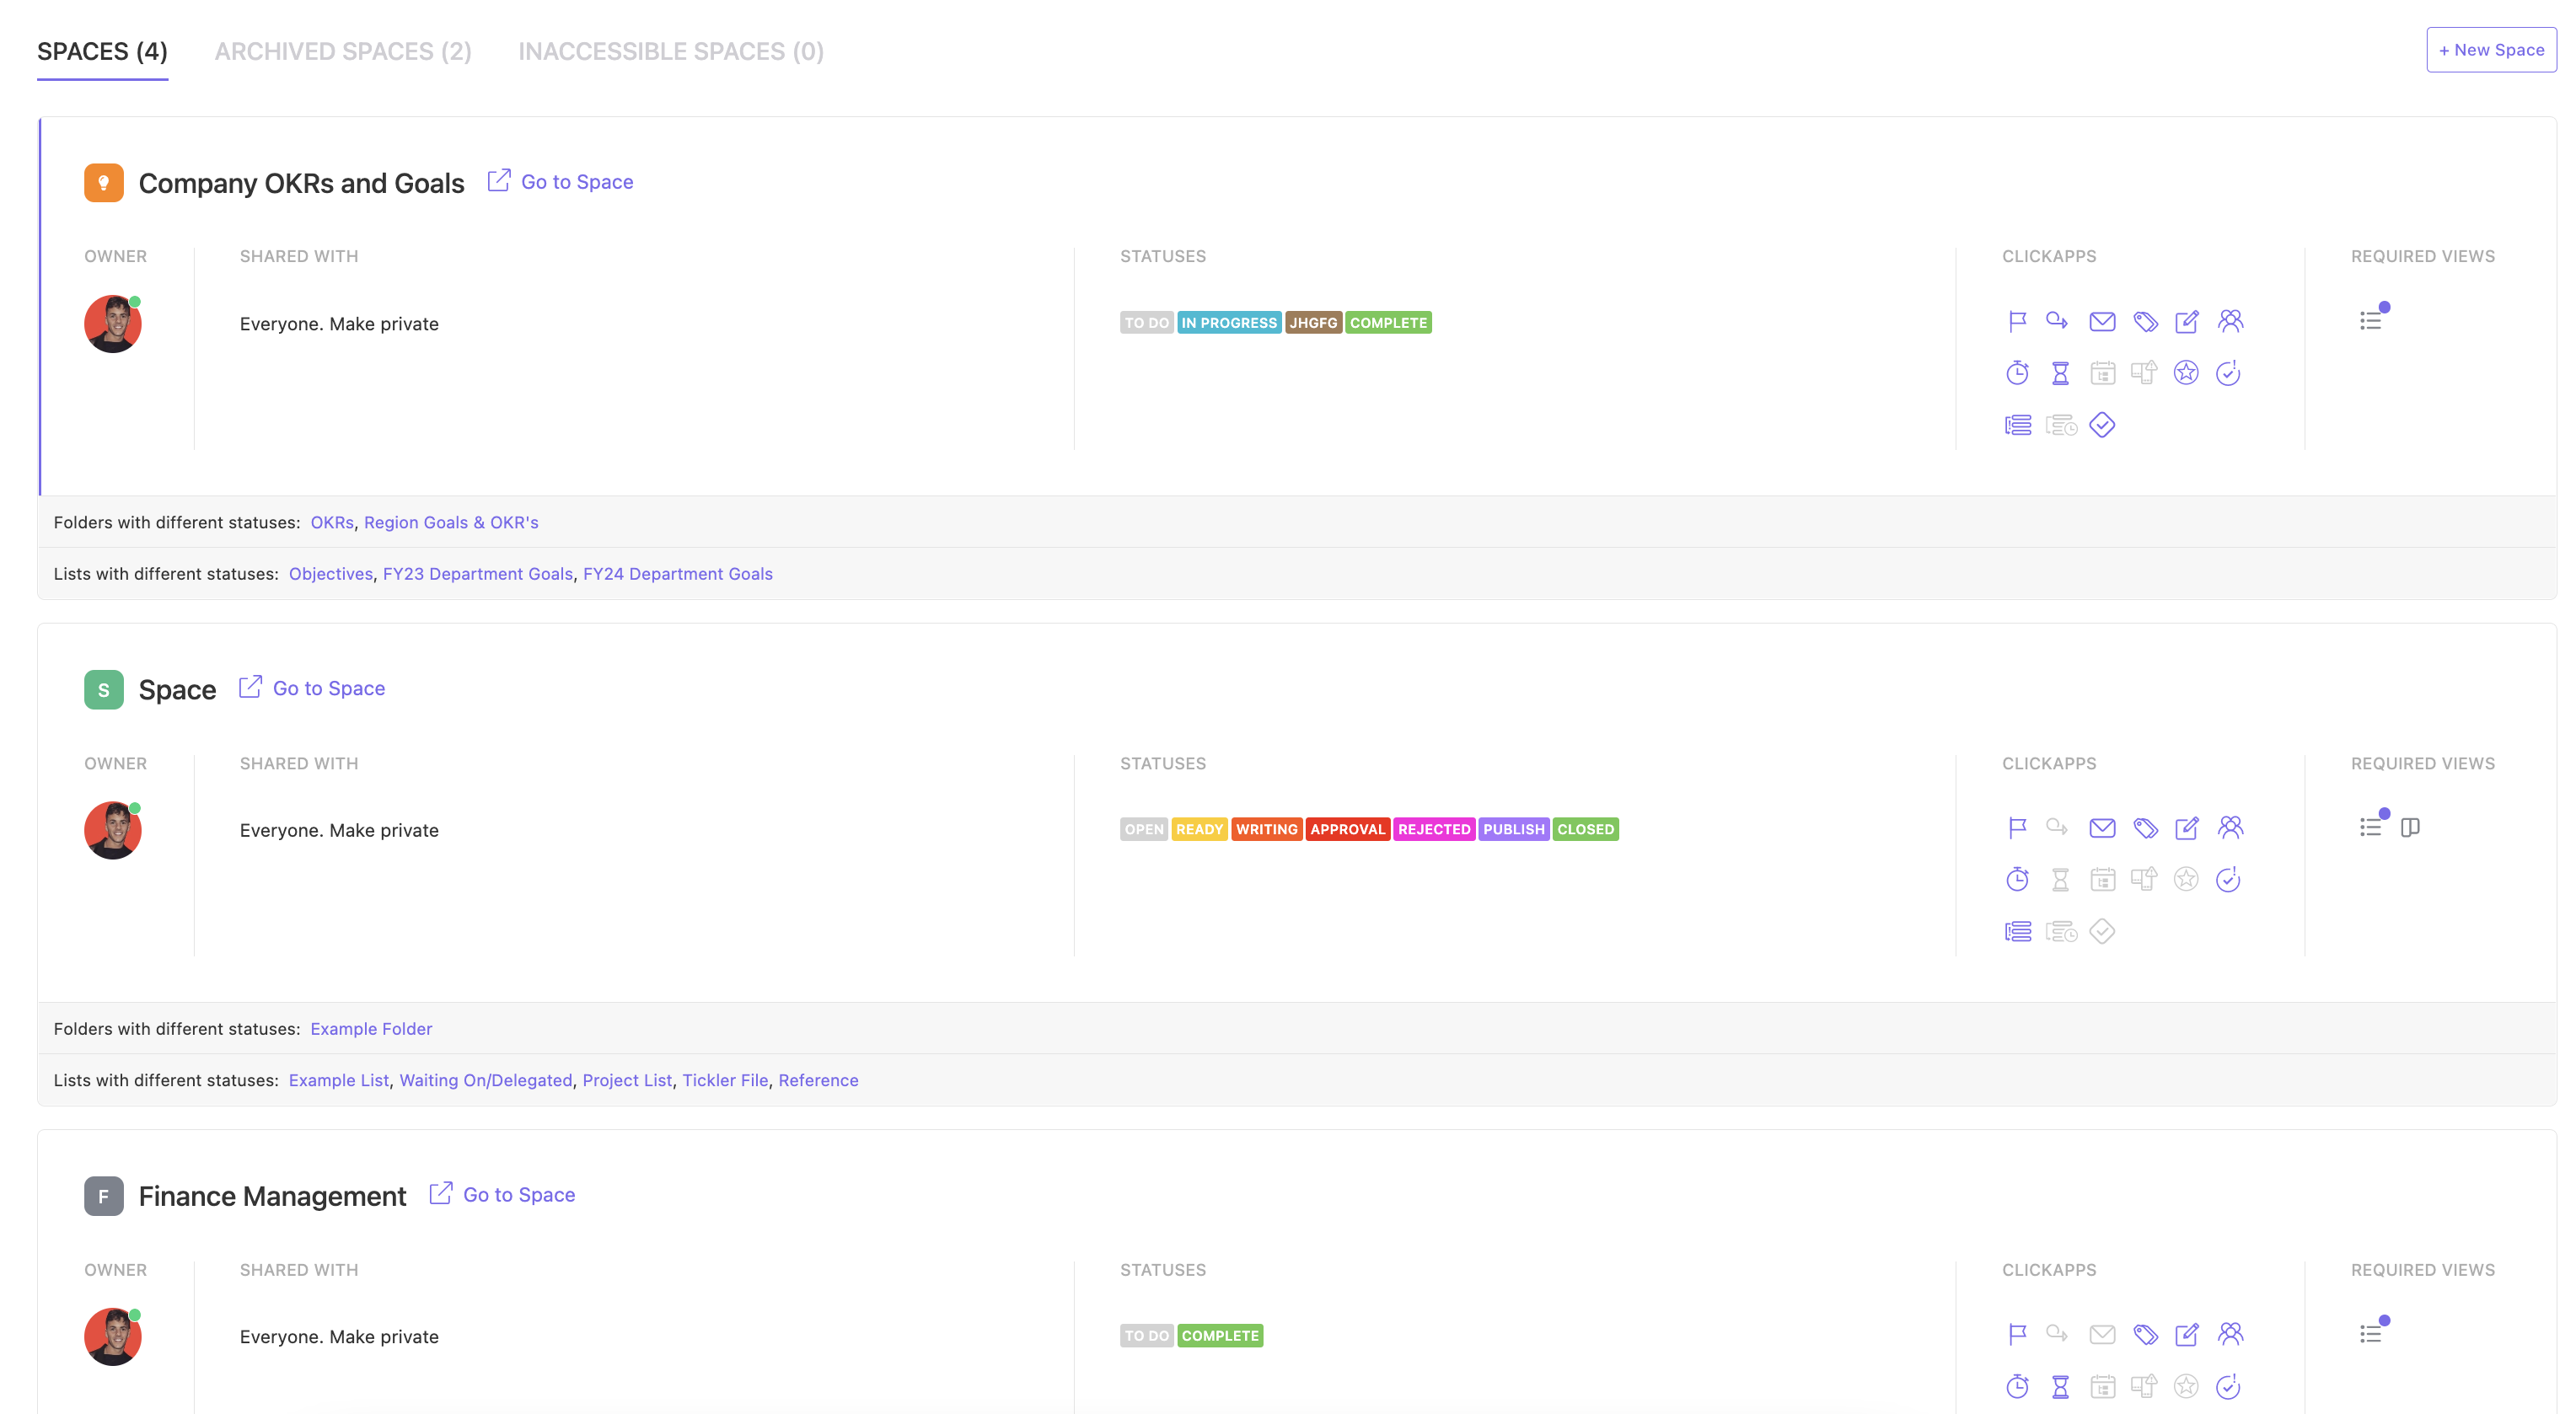Screen dimensions: 2576x1414
Task: Open the Example Folder link
Action: point(371,1029)
